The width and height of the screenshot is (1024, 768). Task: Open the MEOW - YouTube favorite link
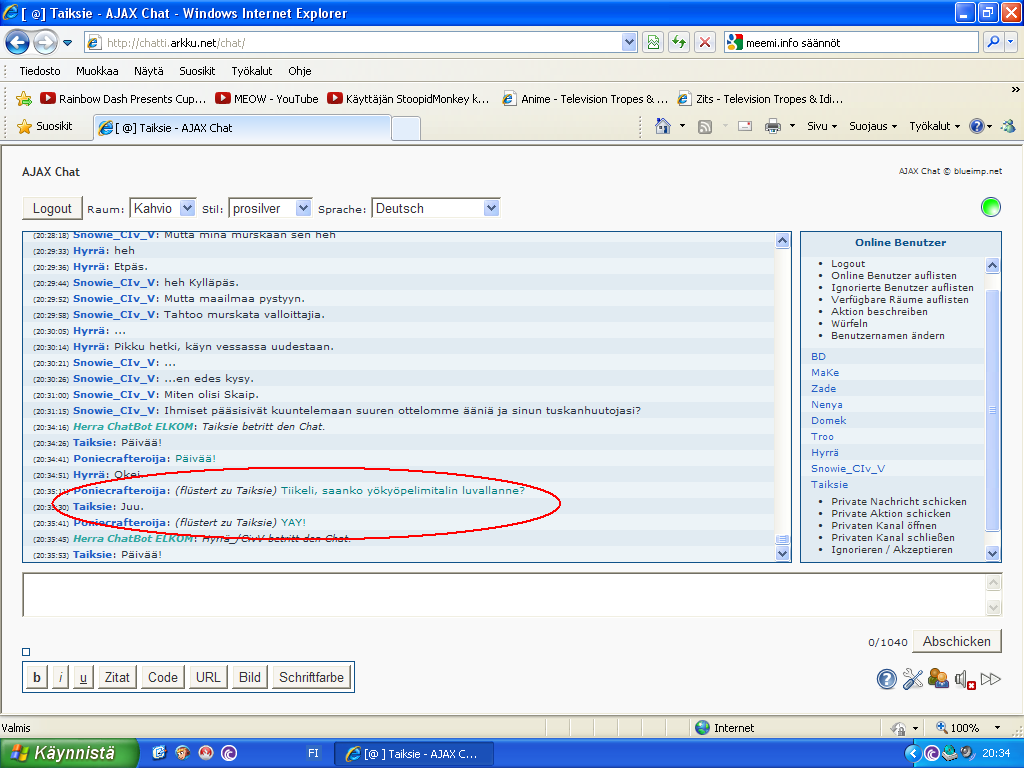click(x=267, y=99)
